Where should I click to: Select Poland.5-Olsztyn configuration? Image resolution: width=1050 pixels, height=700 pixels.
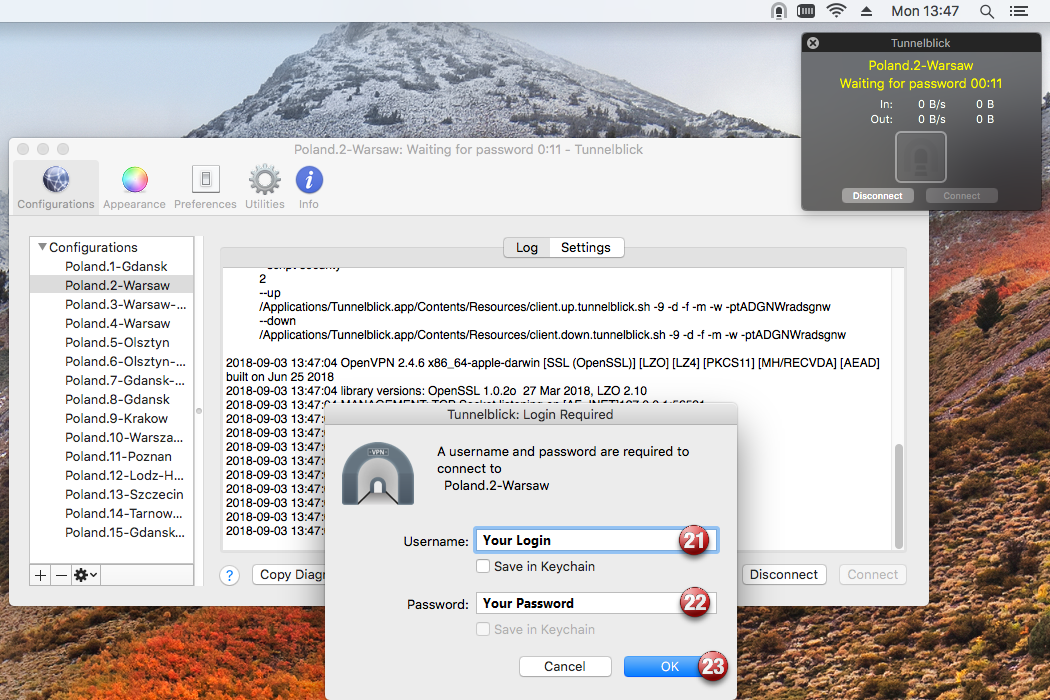pyautogui.click(x=117, y=342)
